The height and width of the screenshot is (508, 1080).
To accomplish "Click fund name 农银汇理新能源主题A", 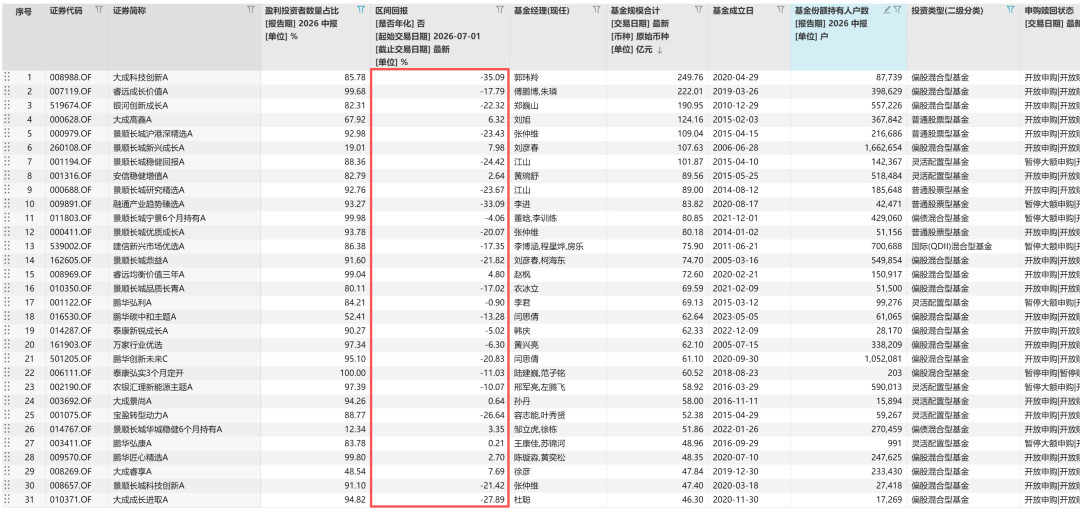I will point(153,387).
